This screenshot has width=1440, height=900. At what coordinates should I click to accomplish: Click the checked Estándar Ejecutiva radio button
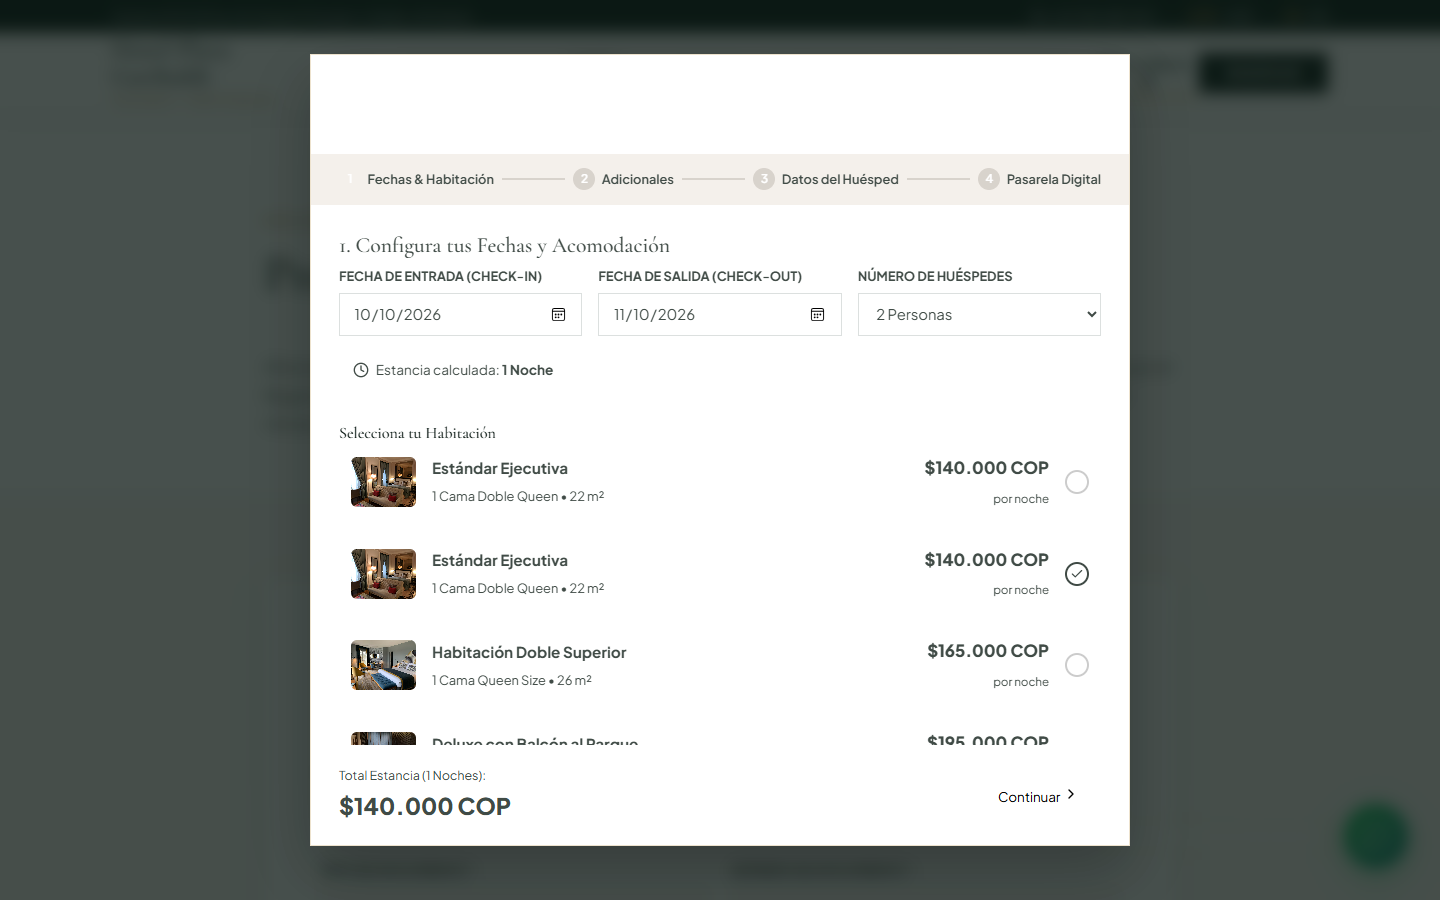tap(1077, 574)
